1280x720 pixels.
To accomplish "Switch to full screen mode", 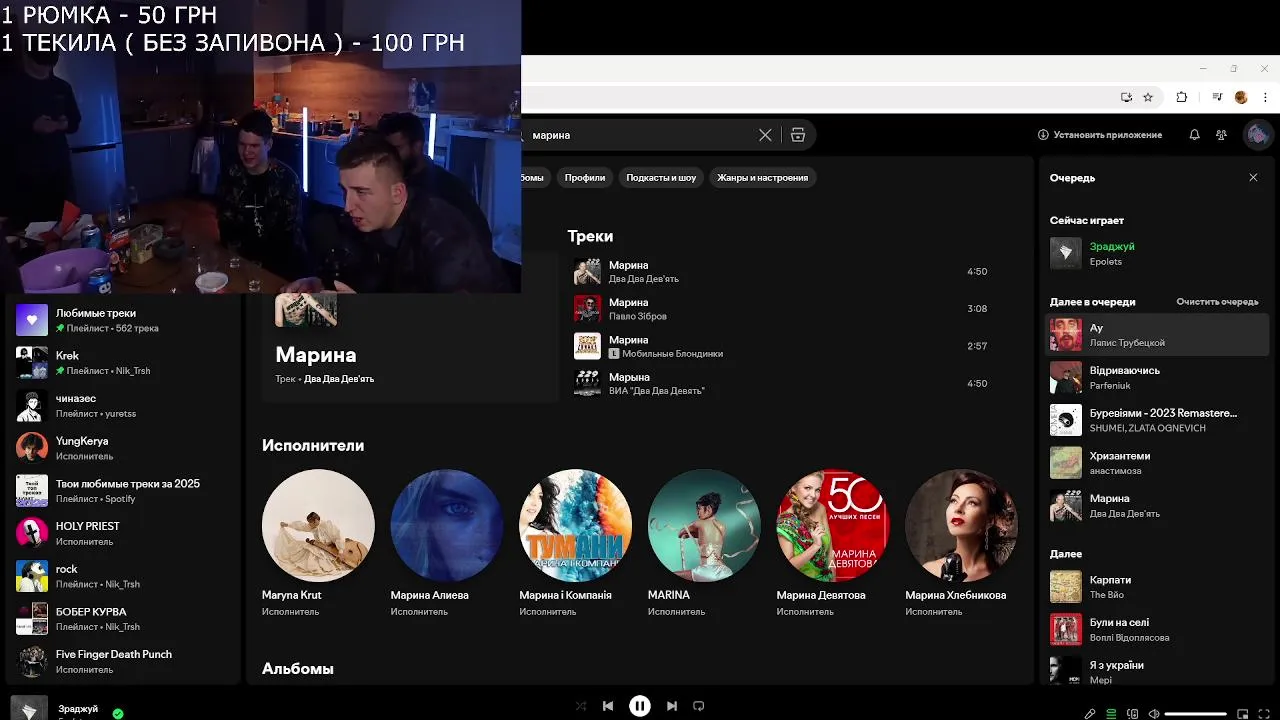I will (x=1264, y=714).
